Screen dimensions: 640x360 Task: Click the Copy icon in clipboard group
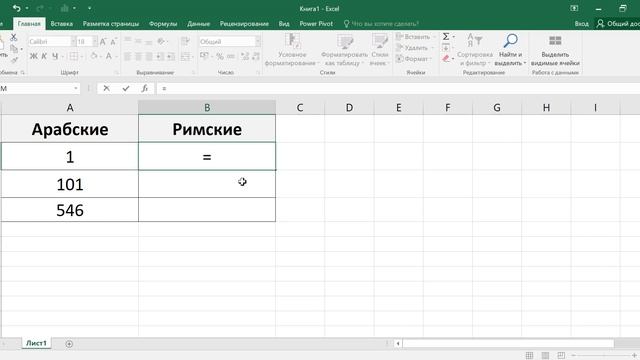(14, 49)
